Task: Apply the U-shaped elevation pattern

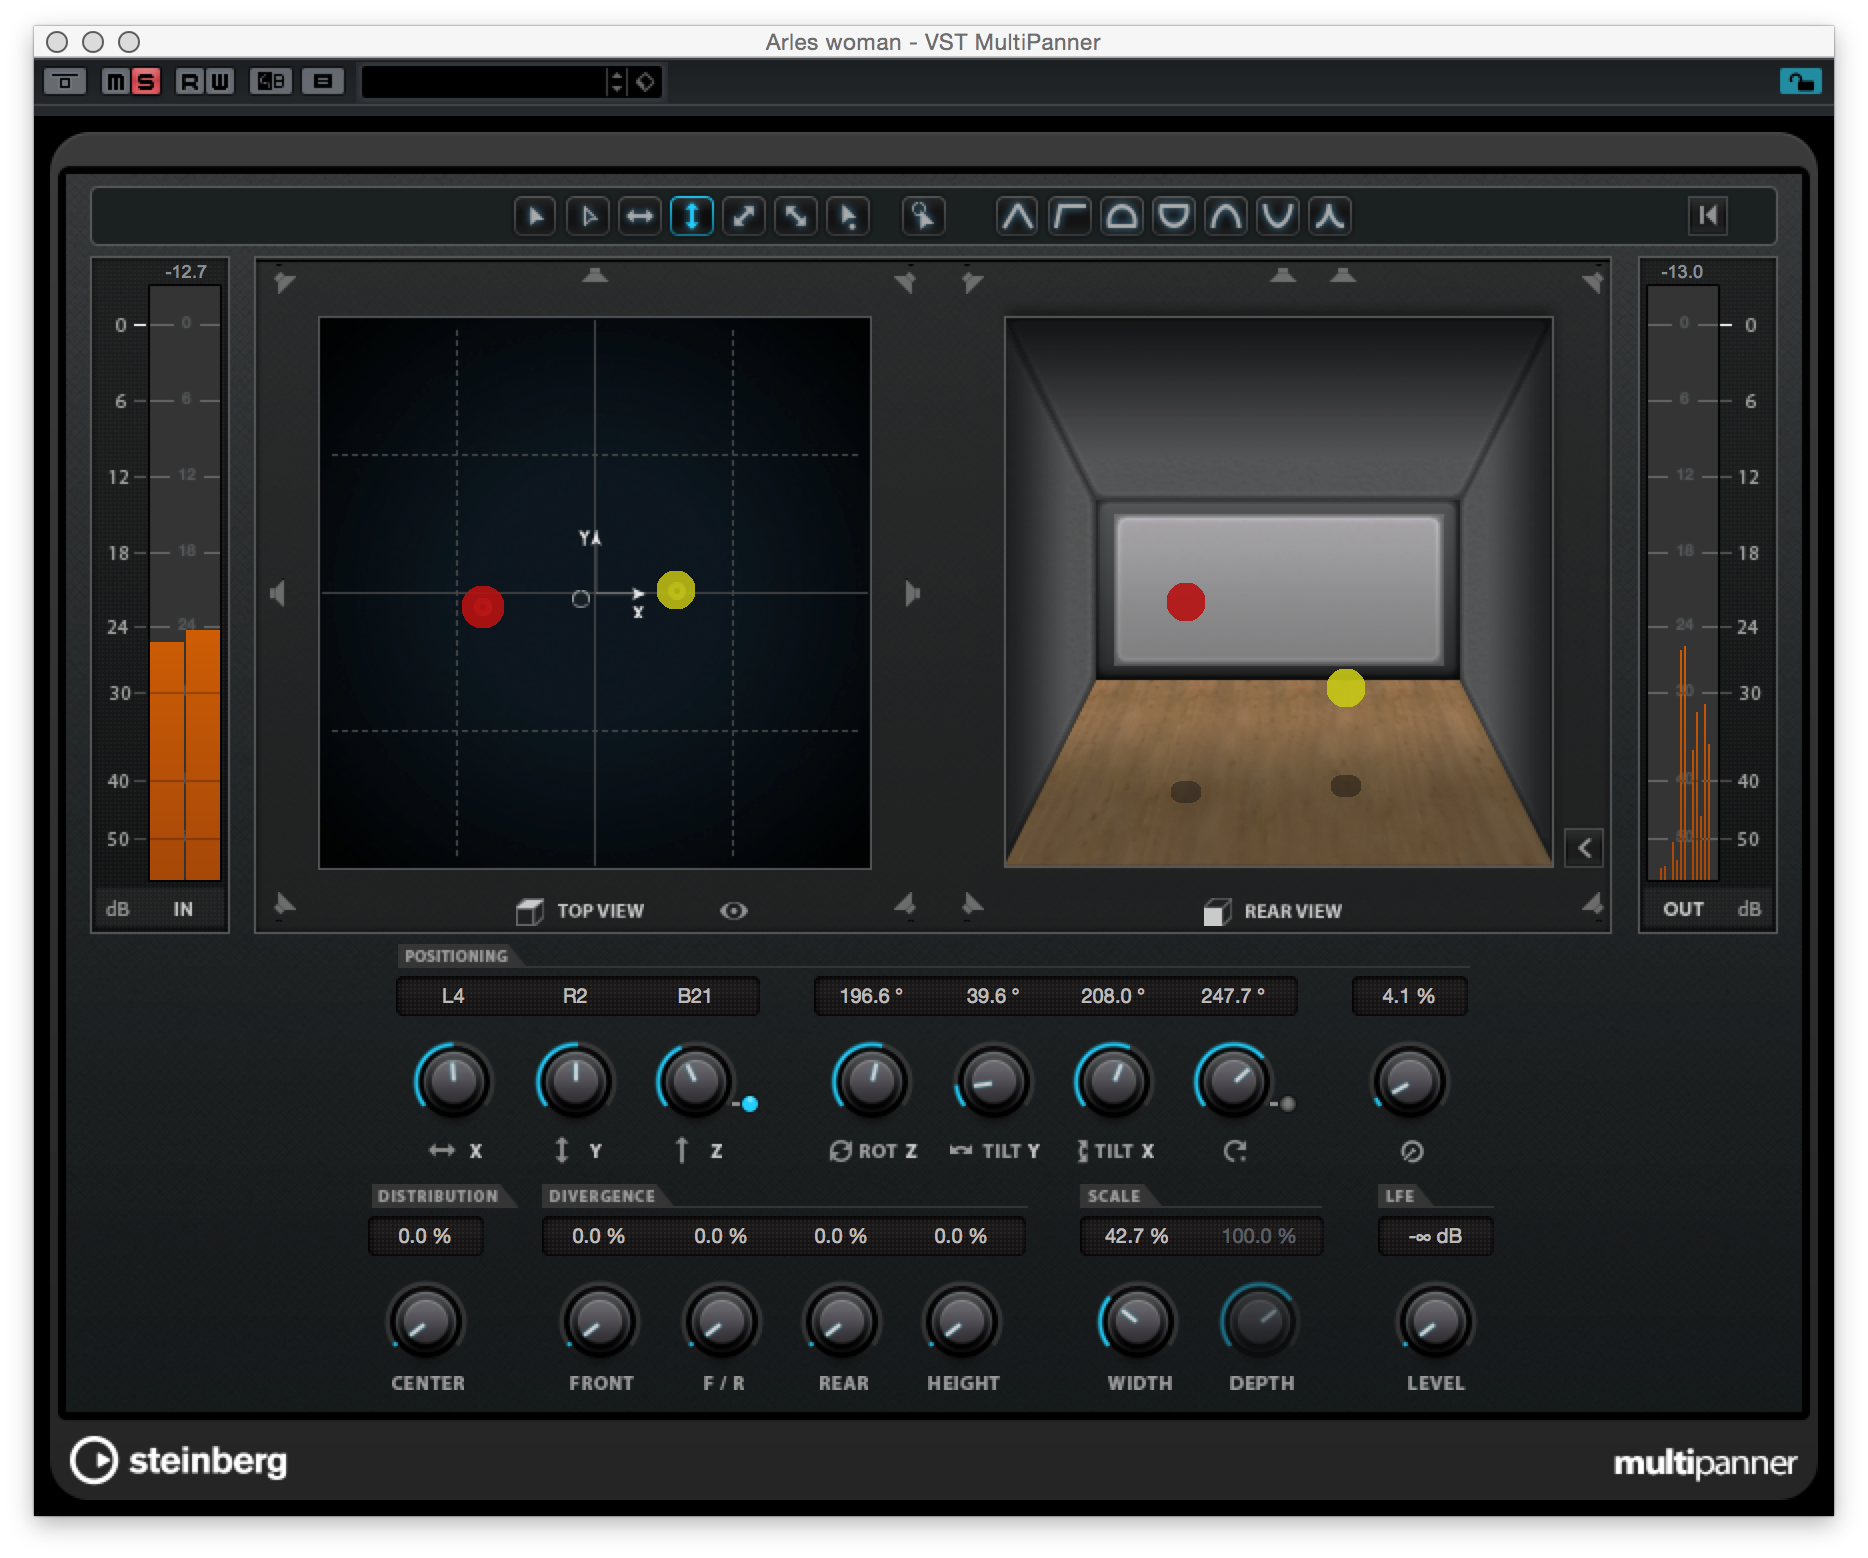Action: point(1278,216)
